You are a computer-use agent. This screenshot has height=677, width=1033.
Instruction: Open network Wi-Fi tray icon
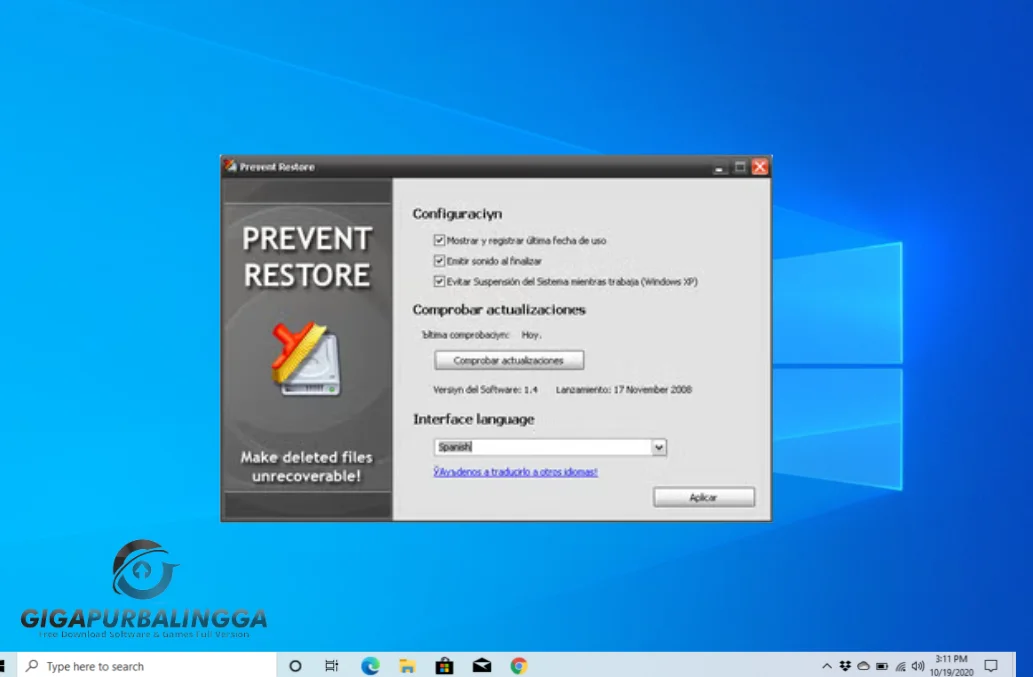(900, 666)
